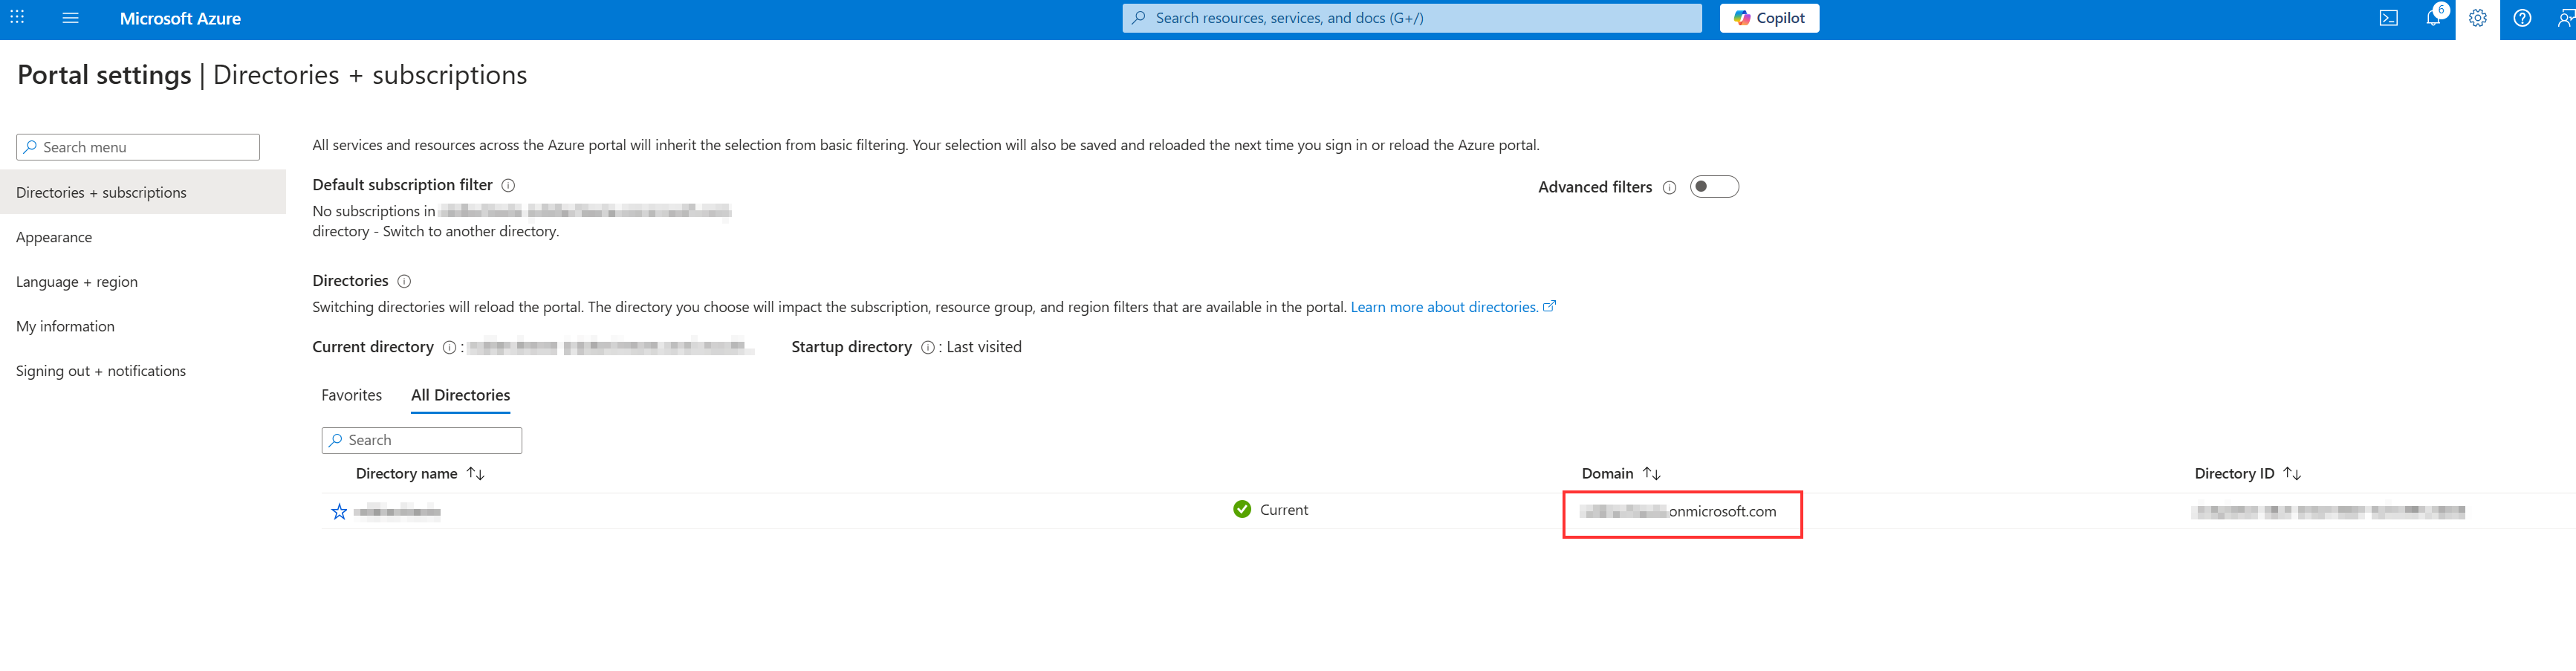Open Appearance settings in the sidebar

(x=54, y=238)
